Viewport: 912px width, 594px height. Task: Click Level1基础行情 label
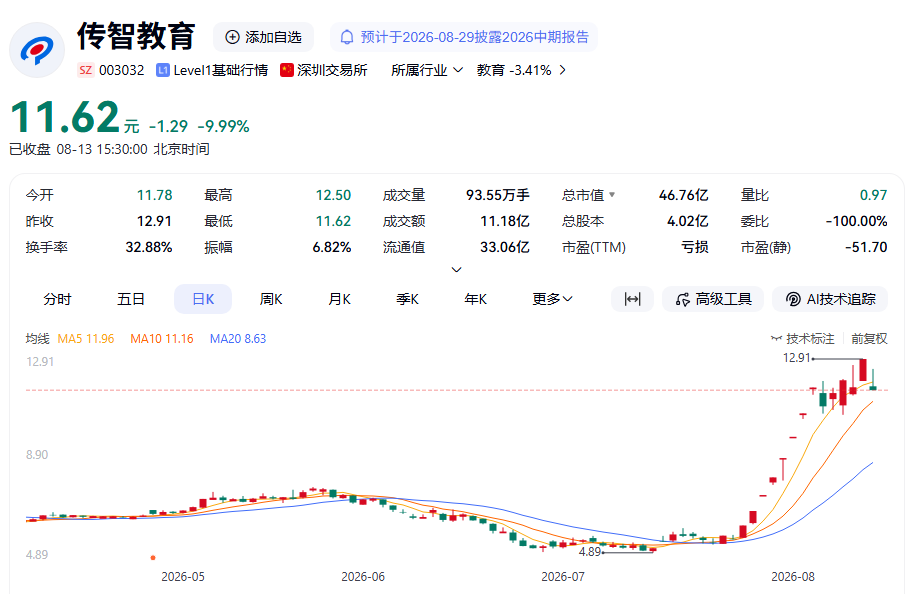(220, 70)
